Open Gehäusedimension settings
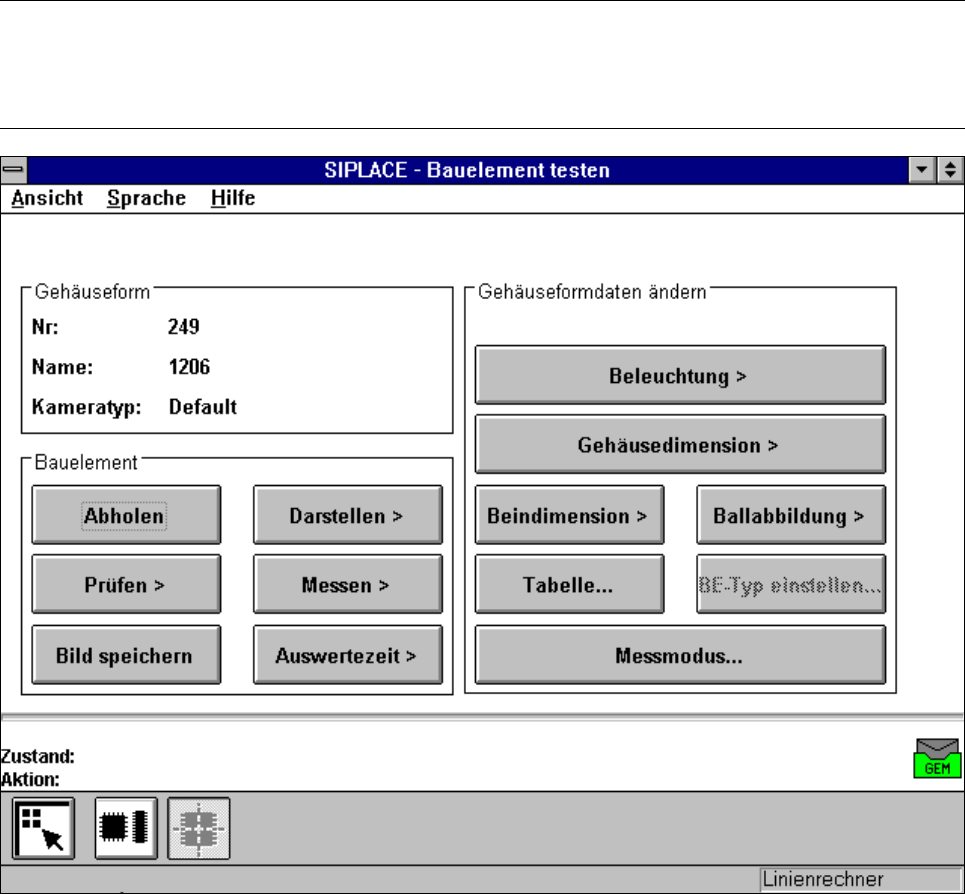Viewport: 965px width, 894px height. click(679, 445)
